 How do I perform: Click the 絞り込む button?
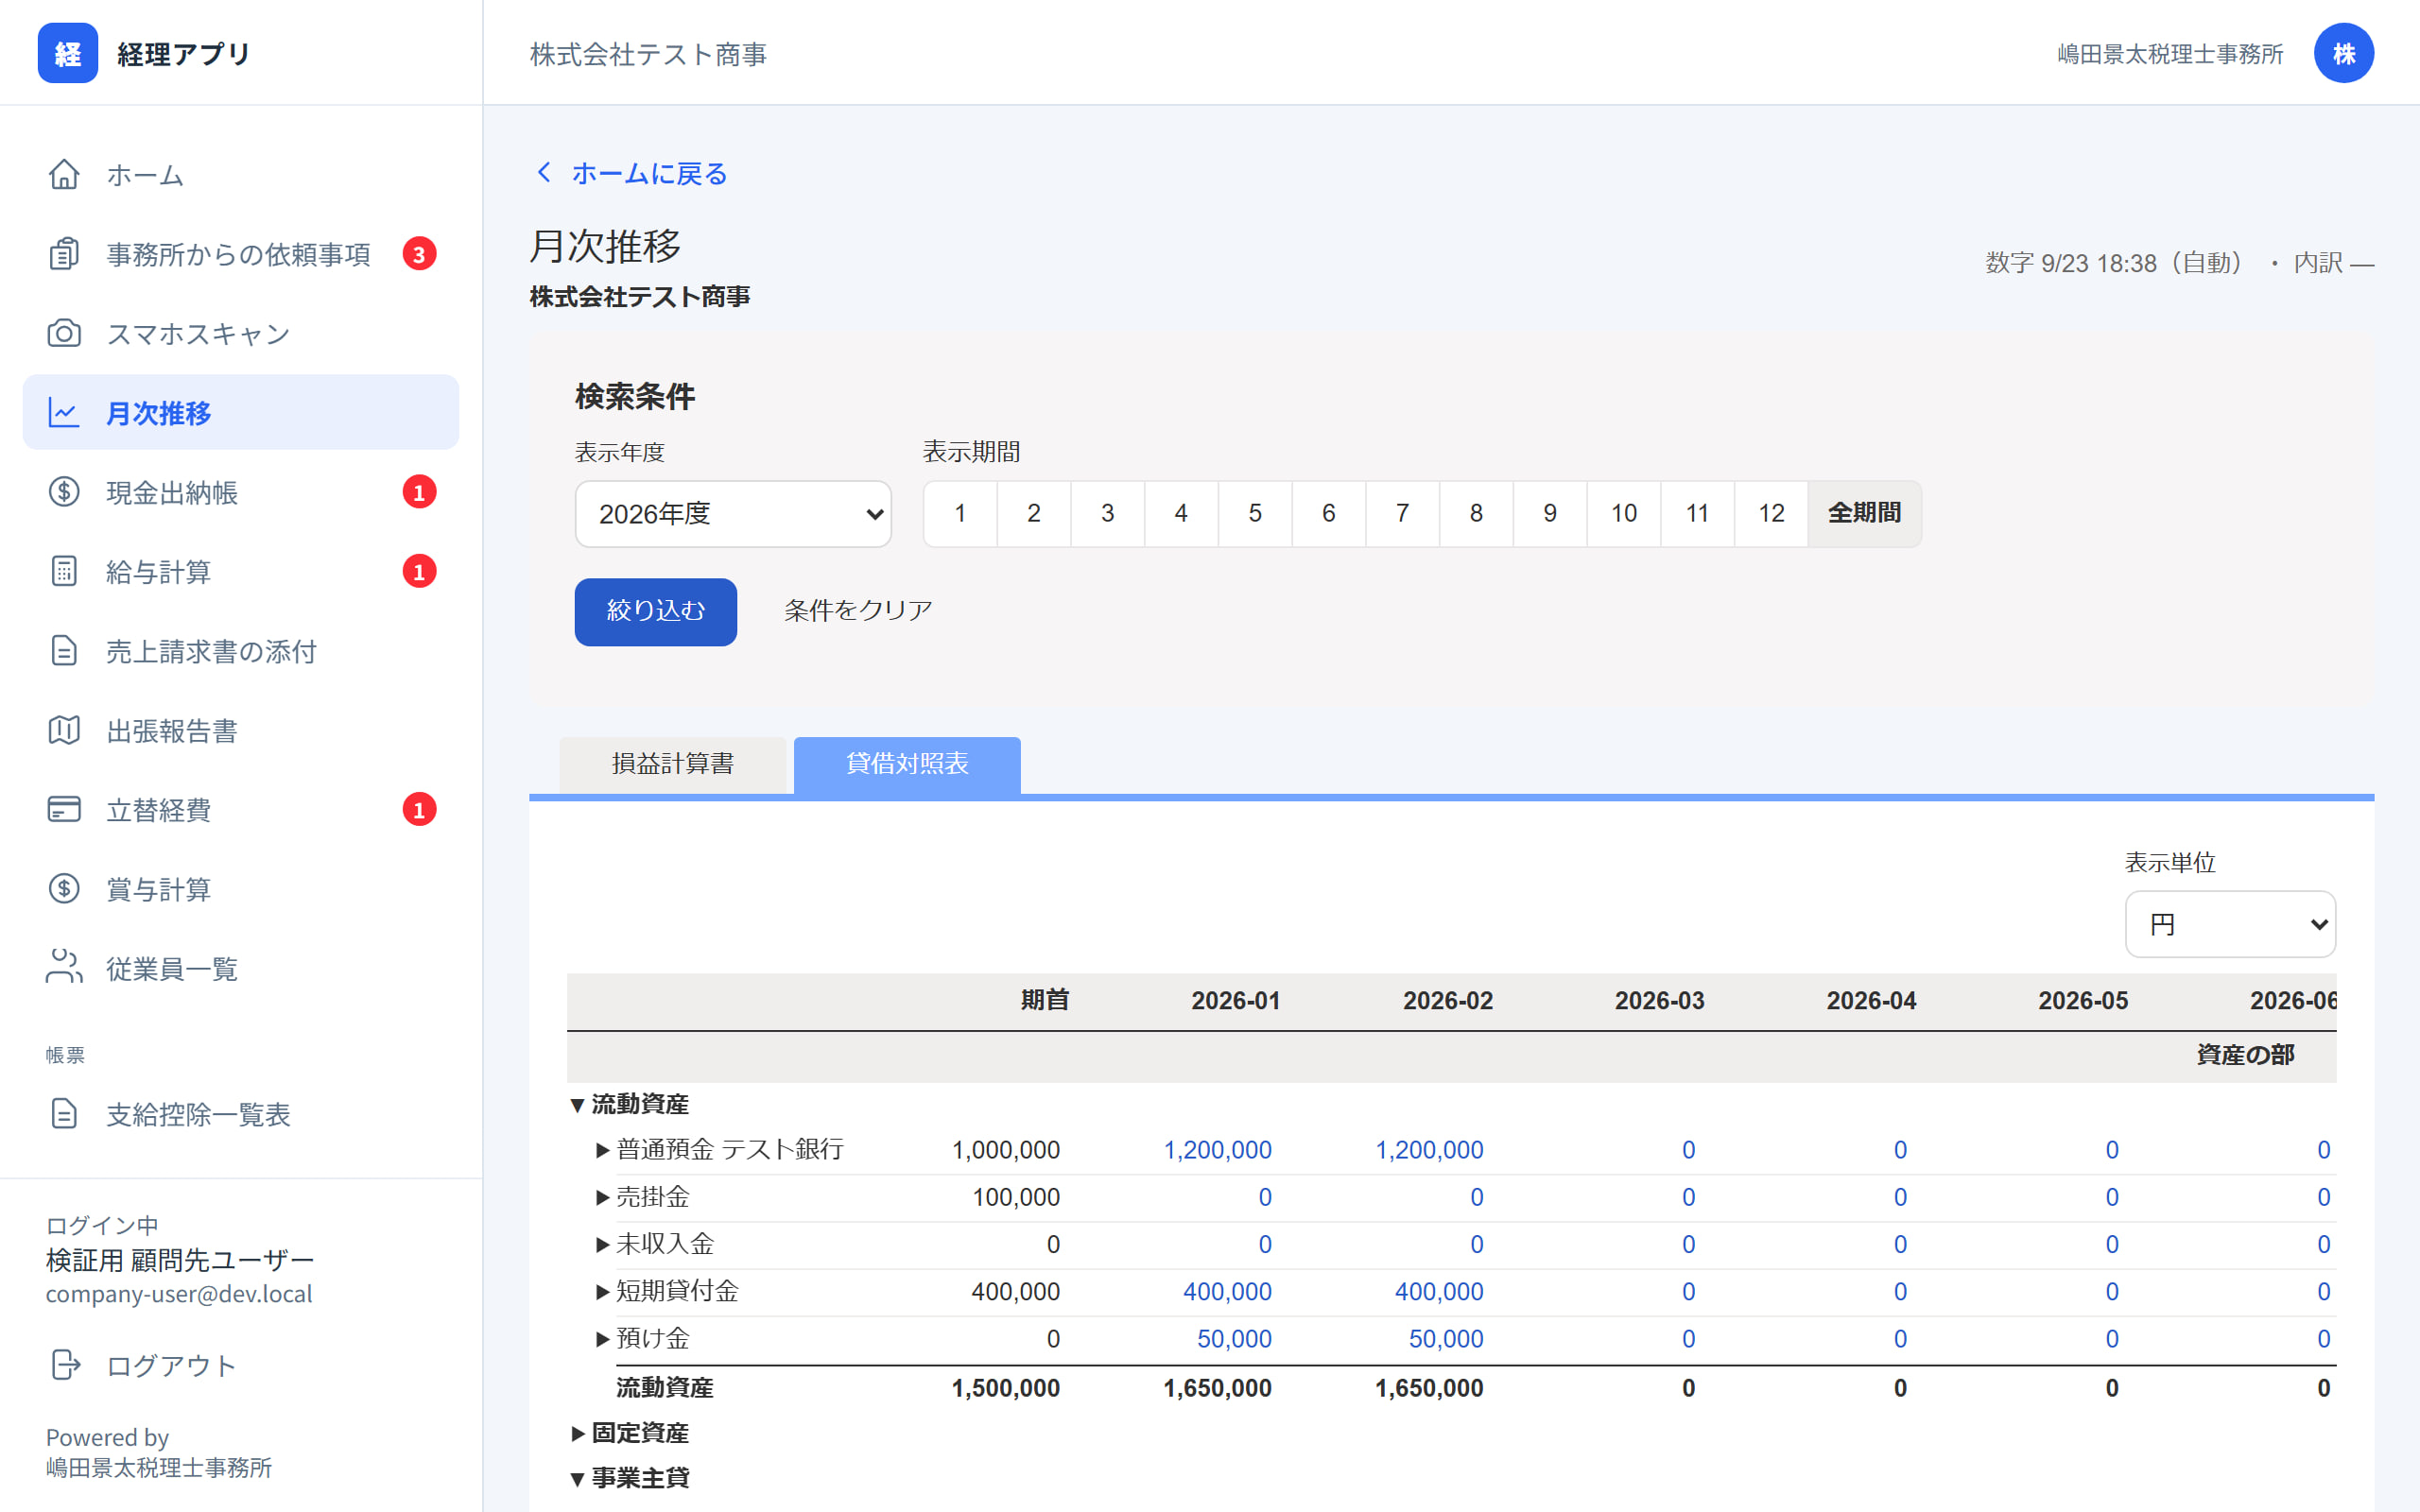(656, 611)
